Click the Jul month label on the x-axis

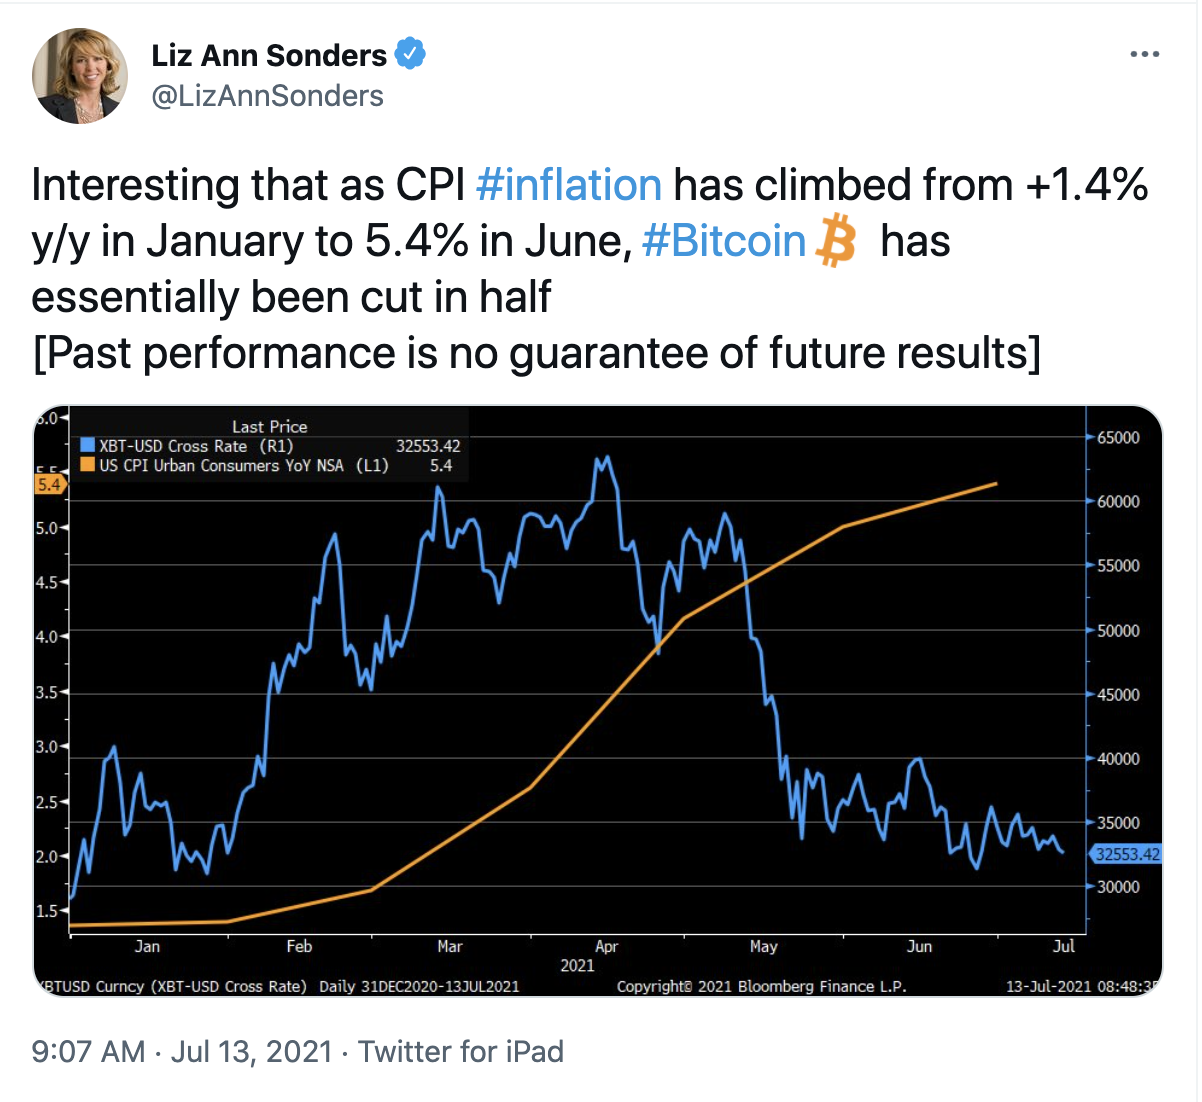1063,946
